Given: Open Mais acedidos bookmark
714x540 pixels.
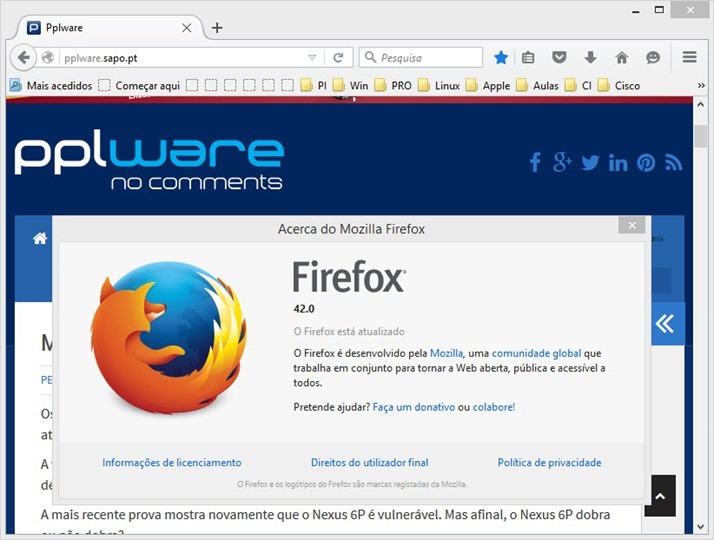Looking at the screenshot, I should (51, 85).
